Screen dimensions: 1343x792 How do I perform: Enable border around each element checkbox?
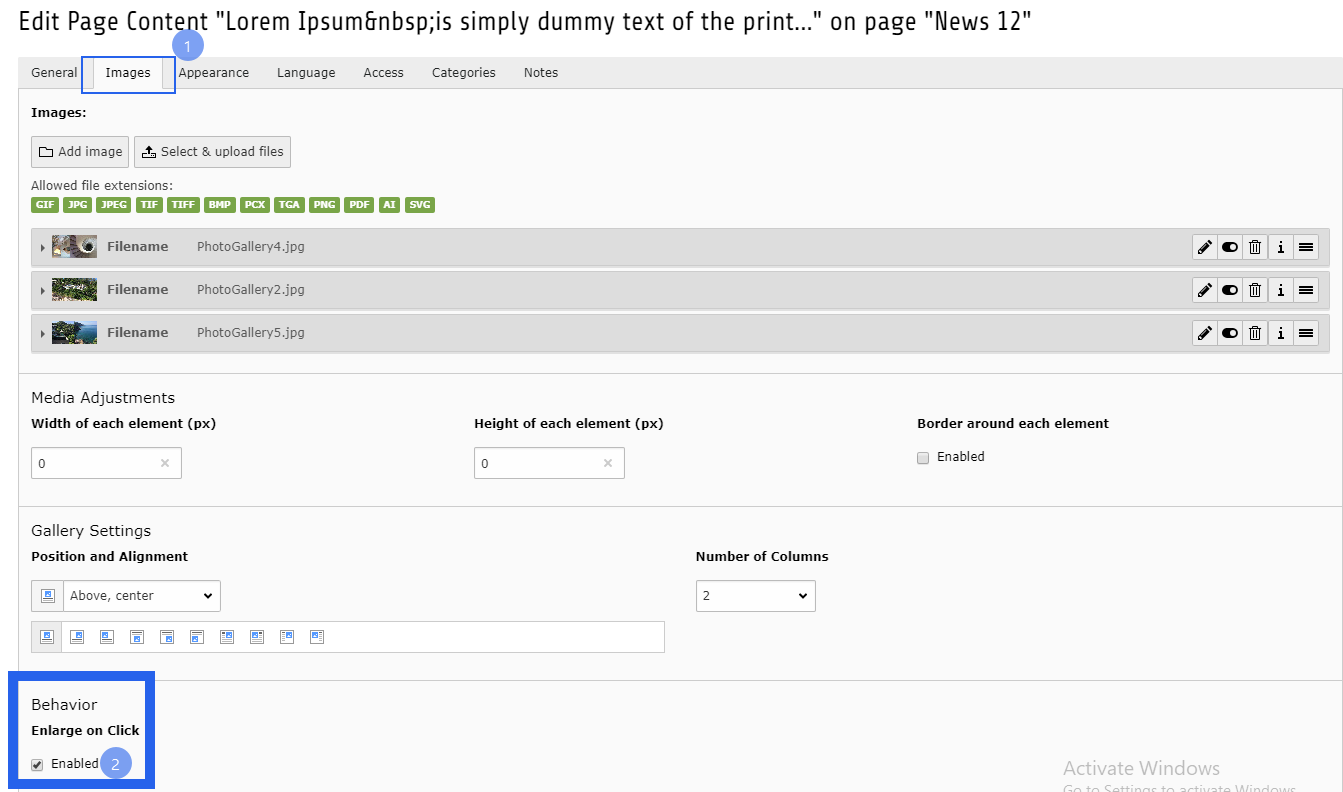click(924, 457)
